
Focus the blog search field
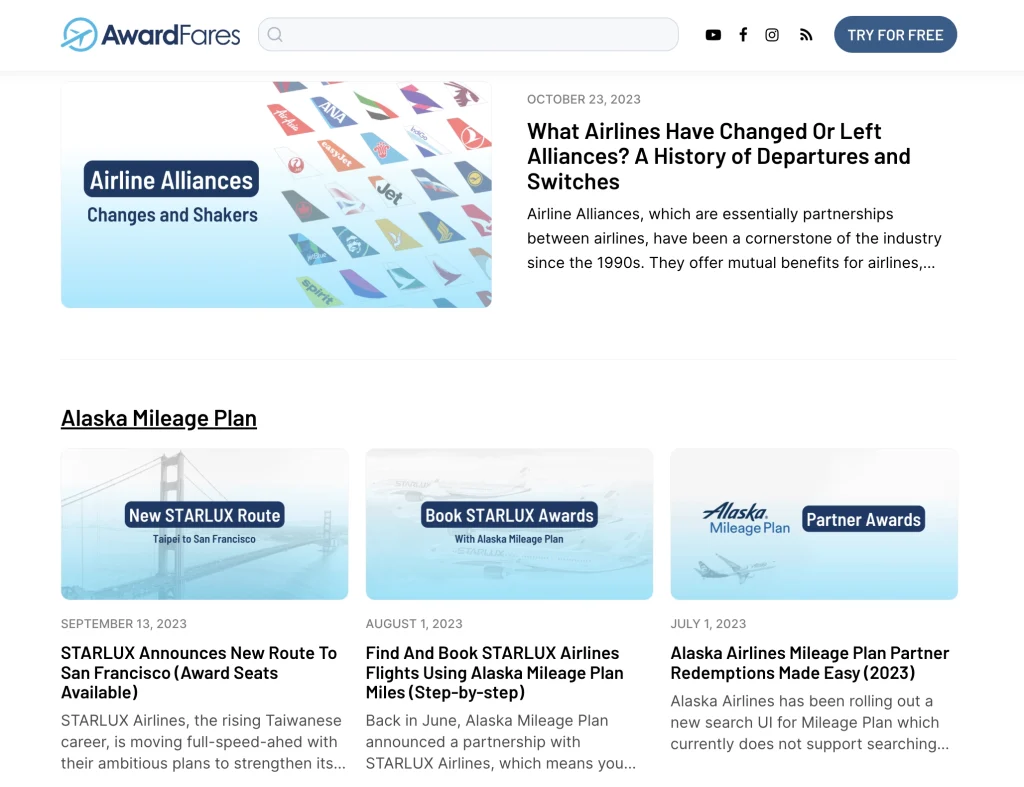(x=468, y=35)
